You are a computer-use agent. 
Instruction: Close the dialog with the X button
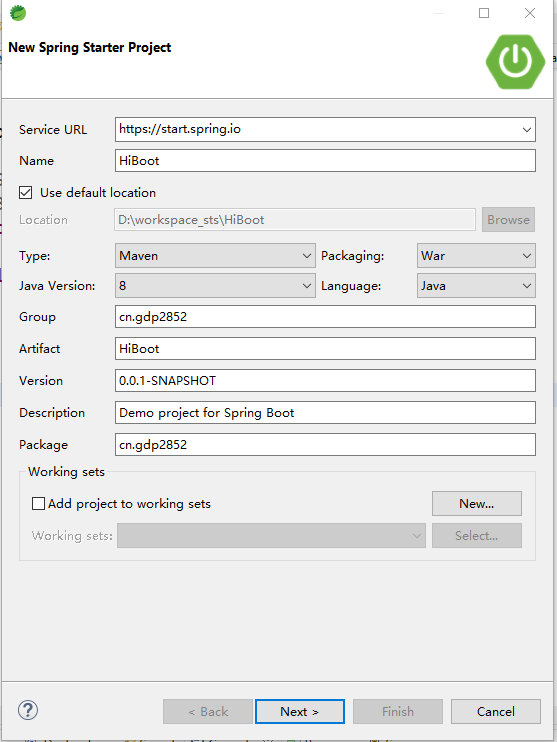(530, 13)
